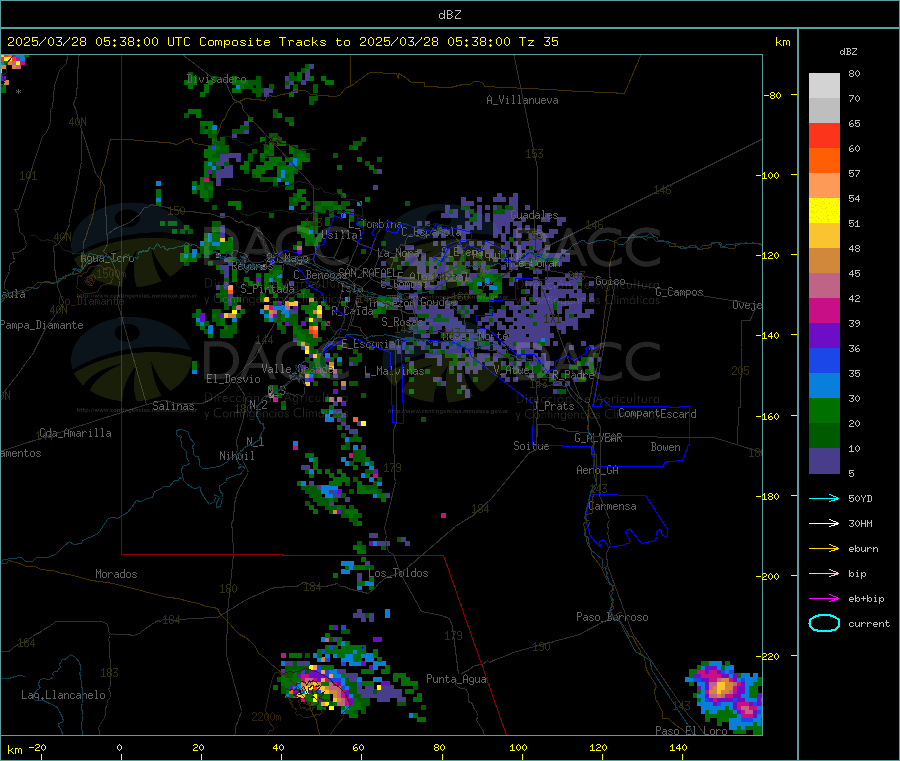Image resolution: width=900 pixels, height=761 pixels.
Task: Click the bip pink arrow legend icon
Action: point(824,573)
